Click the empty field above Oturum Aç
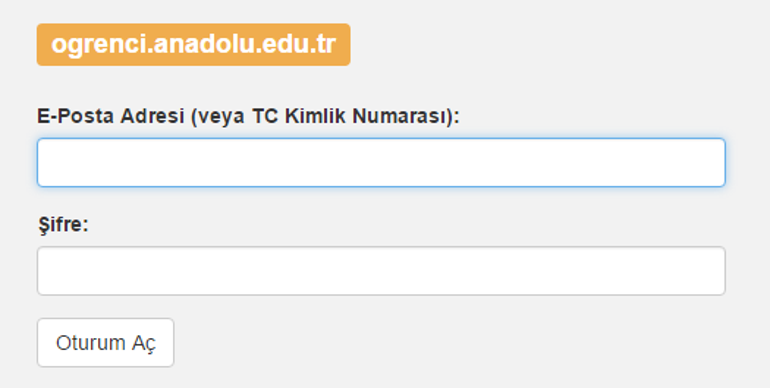770x388 pixels. tap(381, 271)
